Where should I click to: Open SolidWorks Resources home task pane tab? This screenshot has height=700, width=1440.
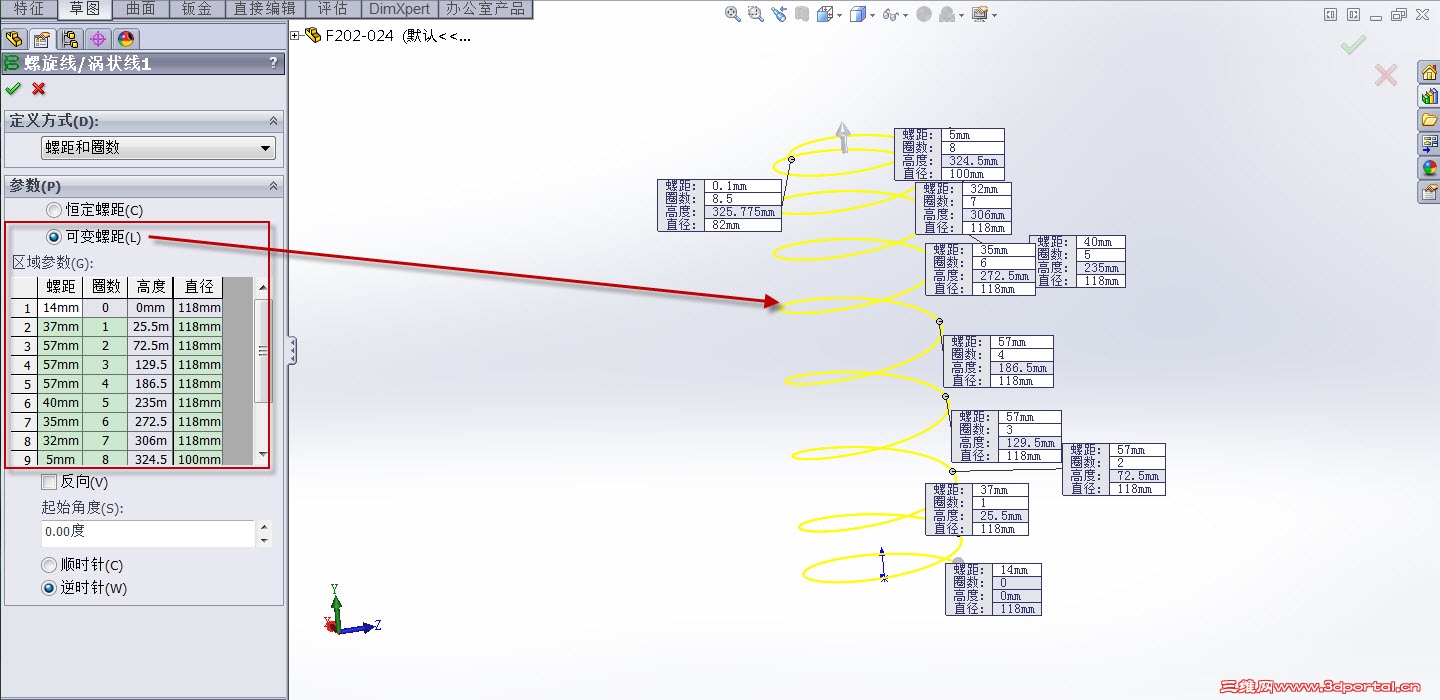pyautogui.click(x=1429, y=72)
